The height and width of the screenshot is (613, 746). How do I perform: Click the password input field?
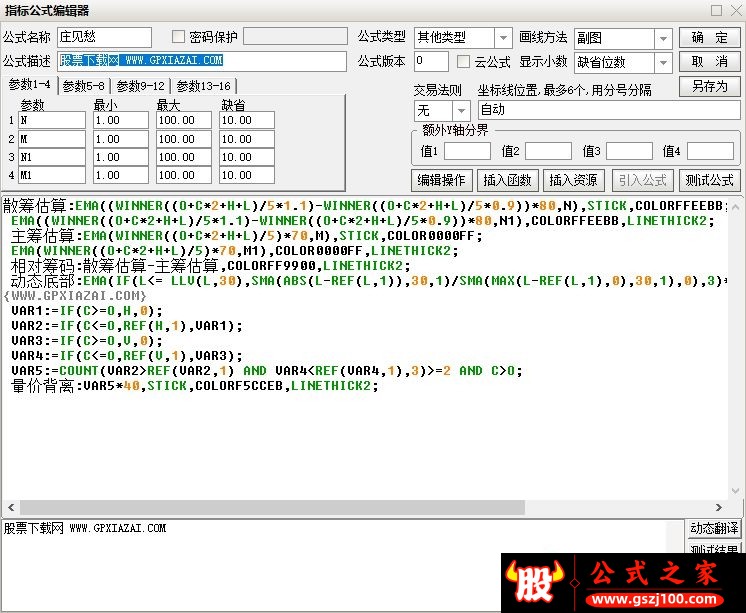coord(295,36)
